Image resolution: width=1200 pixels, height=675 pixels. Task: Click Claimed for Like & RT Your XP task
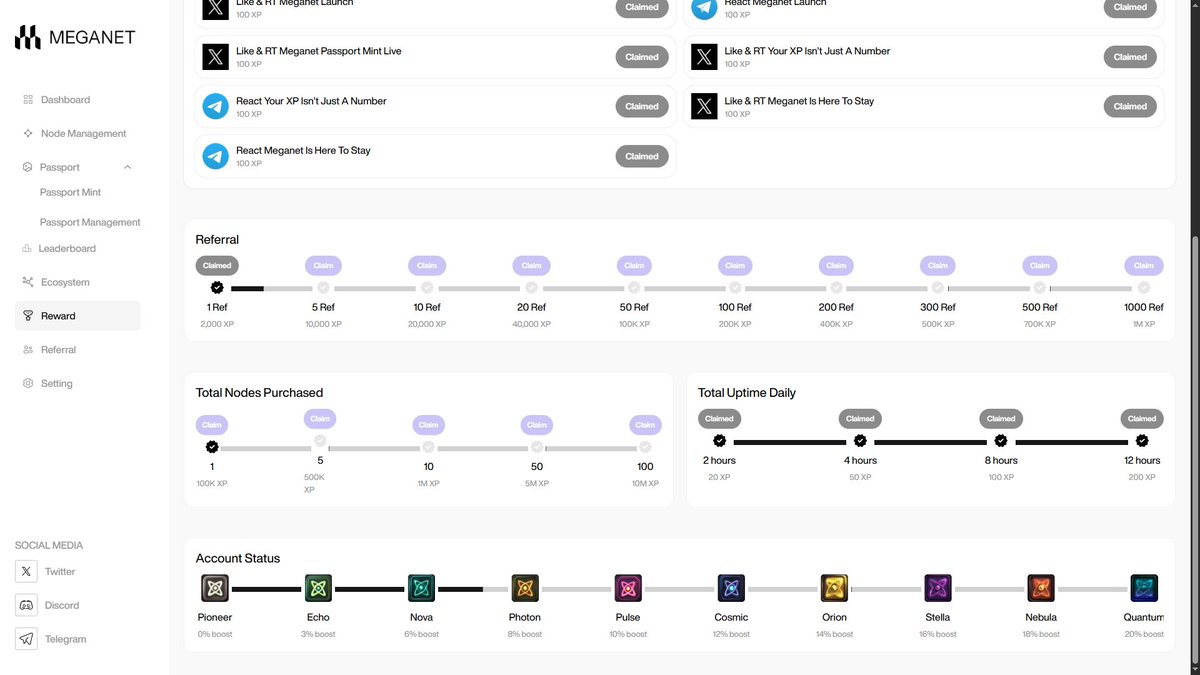pos(1130,57)
